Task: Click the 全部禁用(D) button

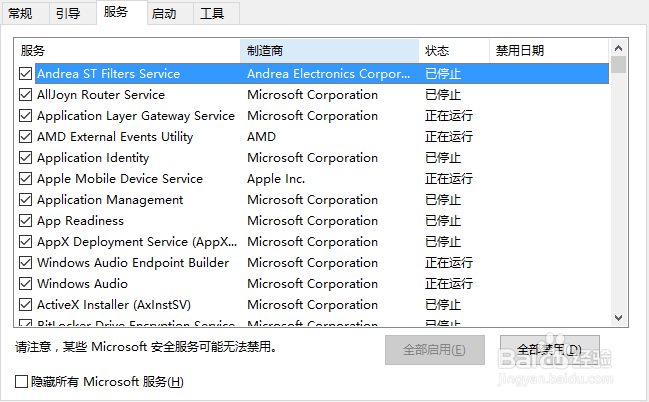Action: pyautogui.click(x=550, y=350)
